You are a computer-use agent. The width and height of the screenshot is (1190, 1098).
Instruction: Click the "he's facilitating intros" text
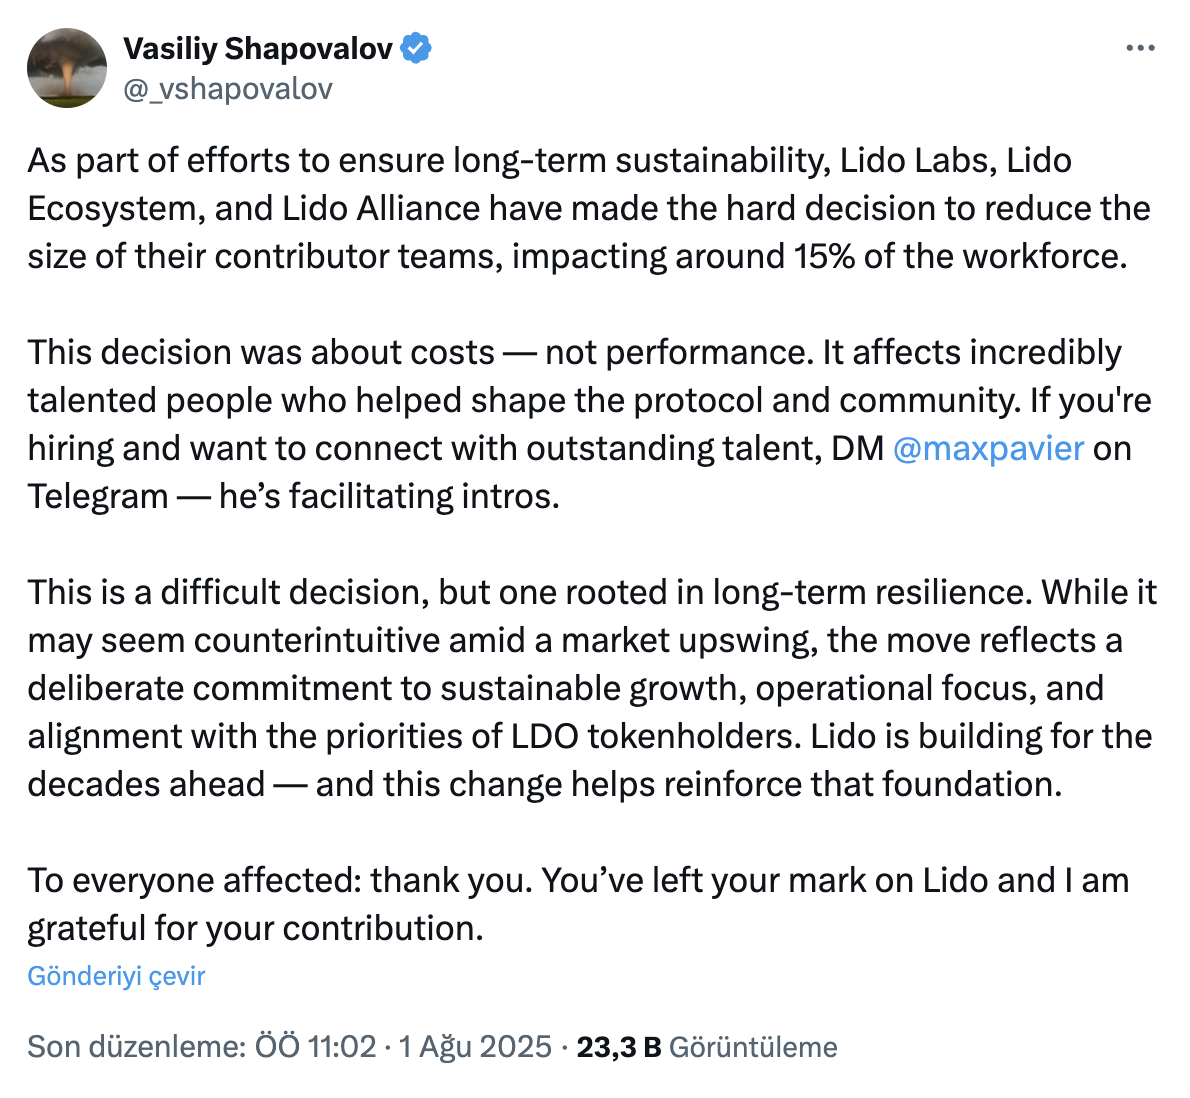tap(390, 496)
